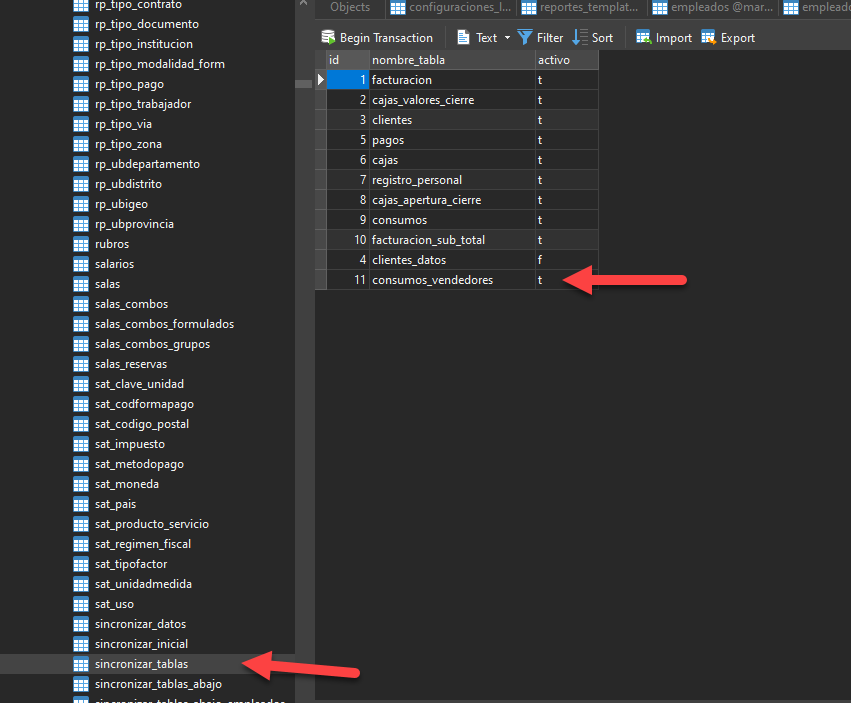Switch to the Objects tab
This screenshot has height=703, width=851.
[349, 8]
